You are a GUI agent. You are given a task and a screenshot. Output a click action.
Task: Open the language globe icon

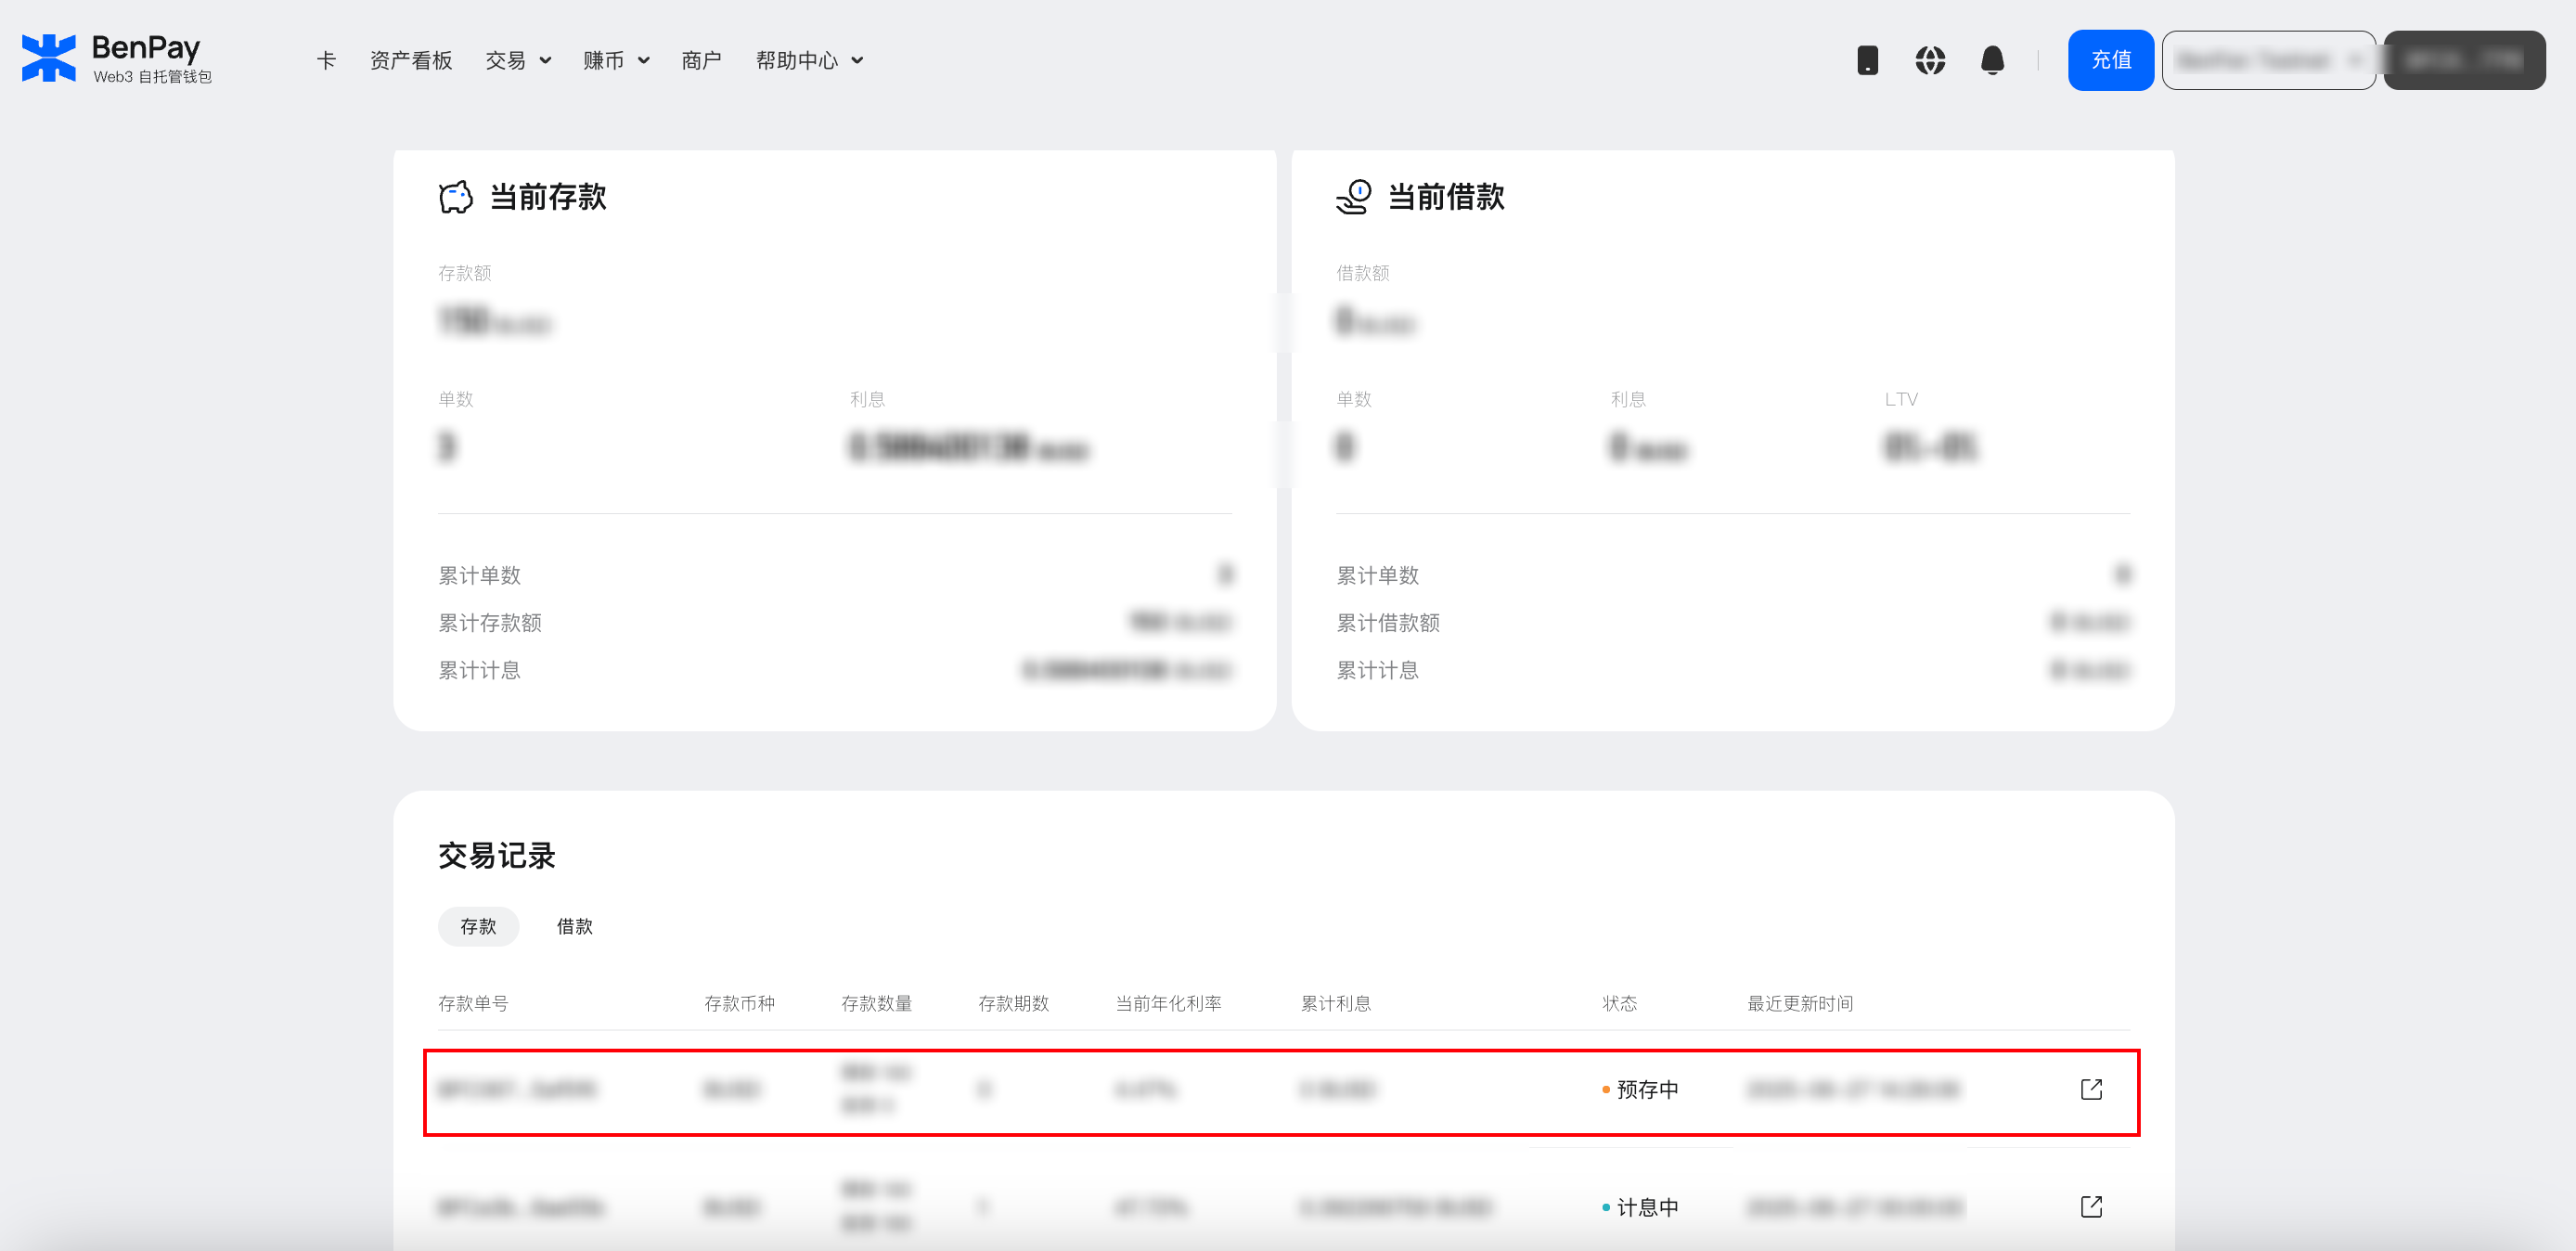[1930, 60]
